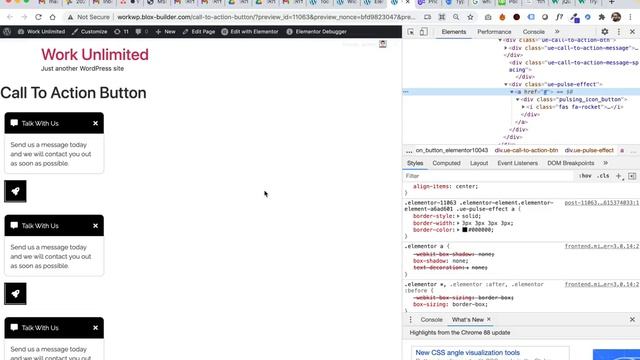Open the browser extensions puzzle icon

(x=602, y=17)
